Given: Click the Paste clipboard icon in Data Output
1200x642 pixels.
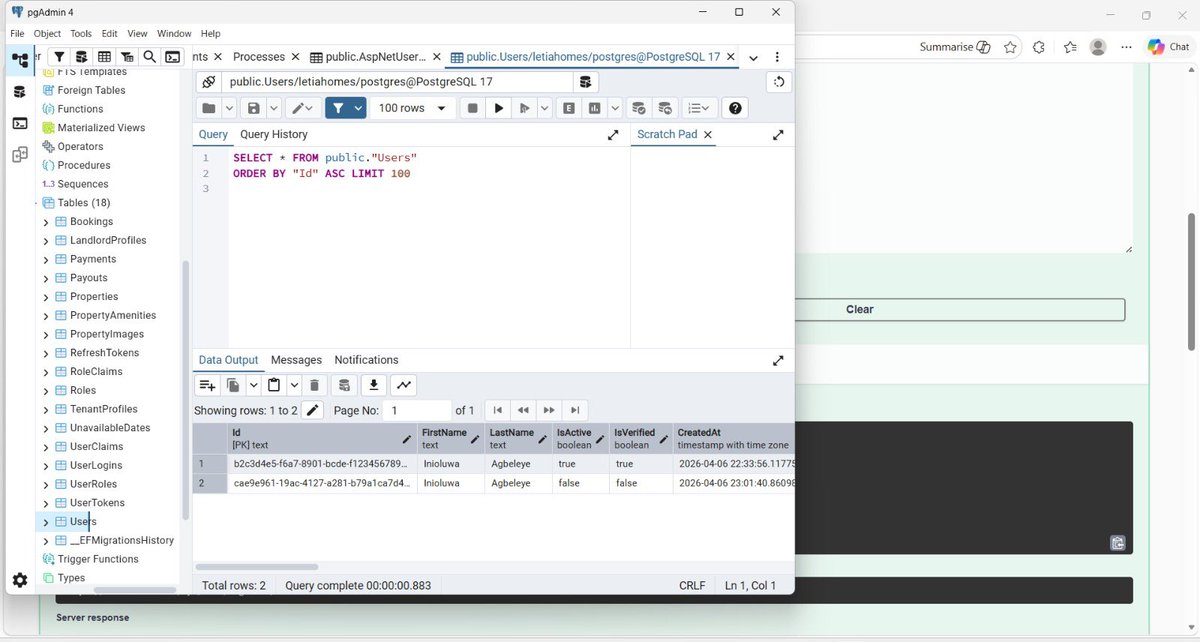Looking at the screenshot, I should click(273, 385).
